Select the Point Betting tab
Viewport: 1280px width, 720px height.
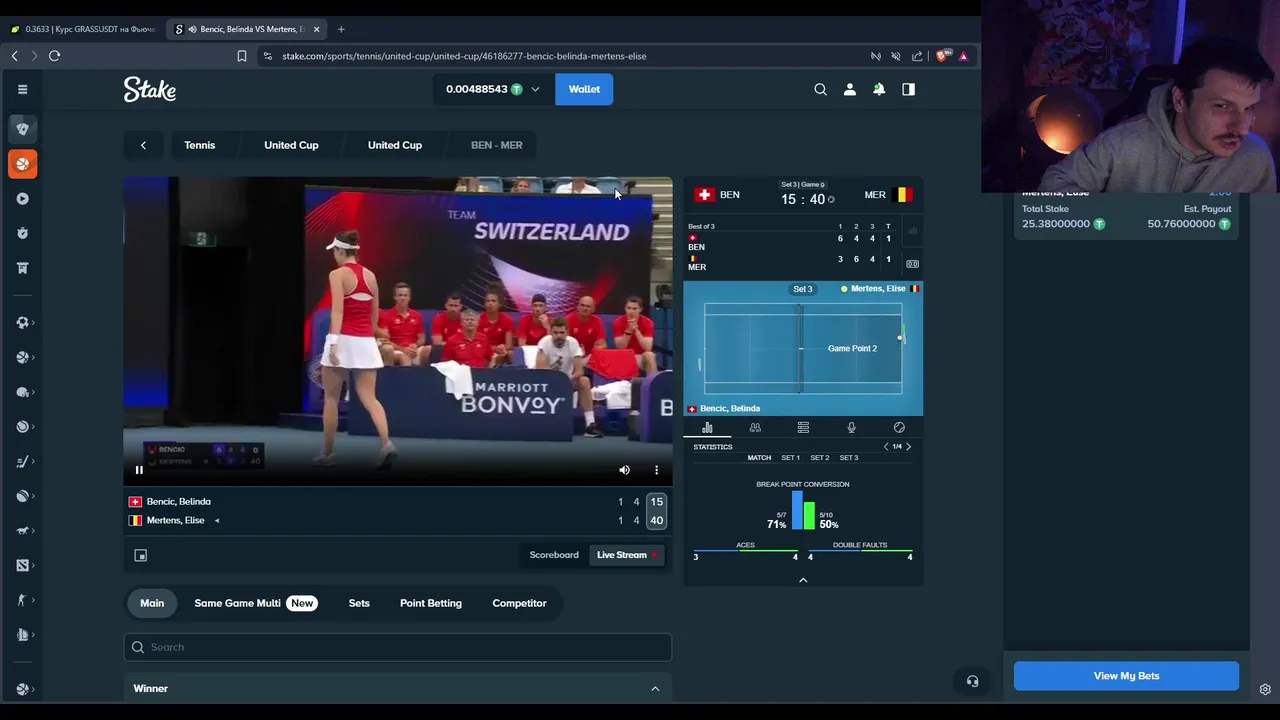point(431,603)
